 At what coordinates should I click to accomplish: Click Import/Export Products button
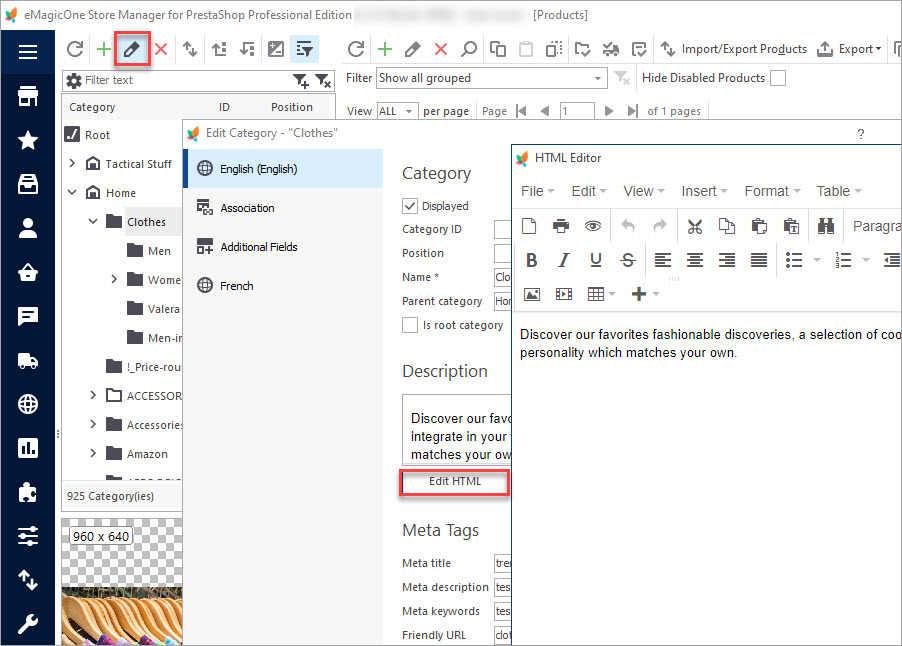pyautogui.click(x=733, y=49)
